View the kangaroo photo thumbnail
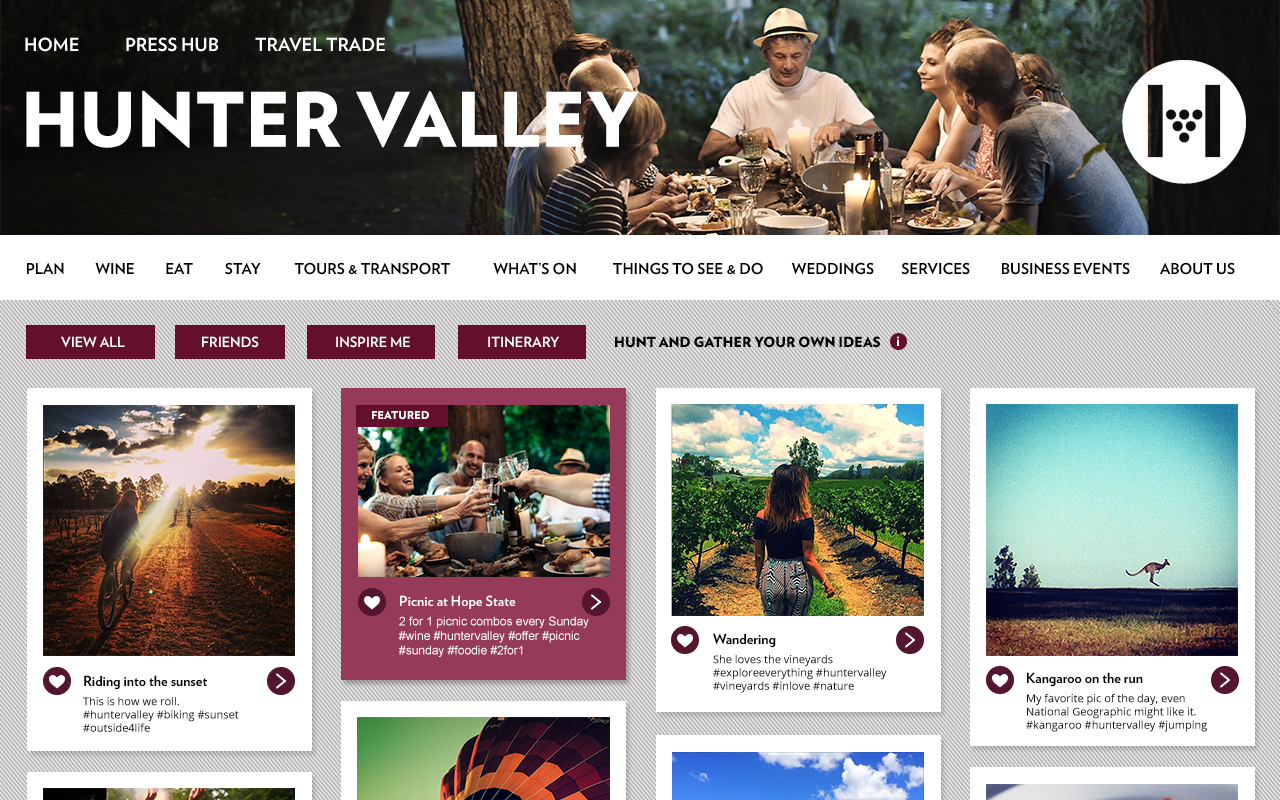The width and height of the screenshot is (1280, 800). [x=1112, y=530]
